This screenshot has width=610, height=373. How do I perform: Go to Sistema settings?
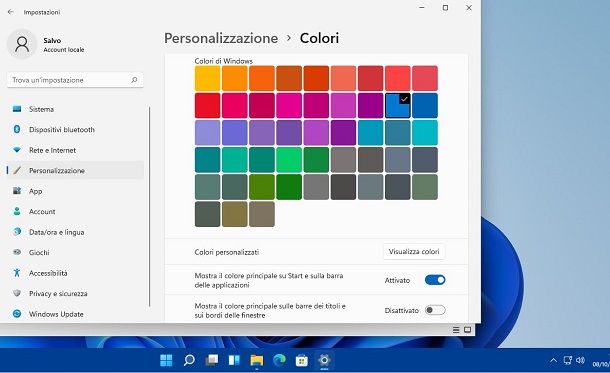[x=75, y=109]
